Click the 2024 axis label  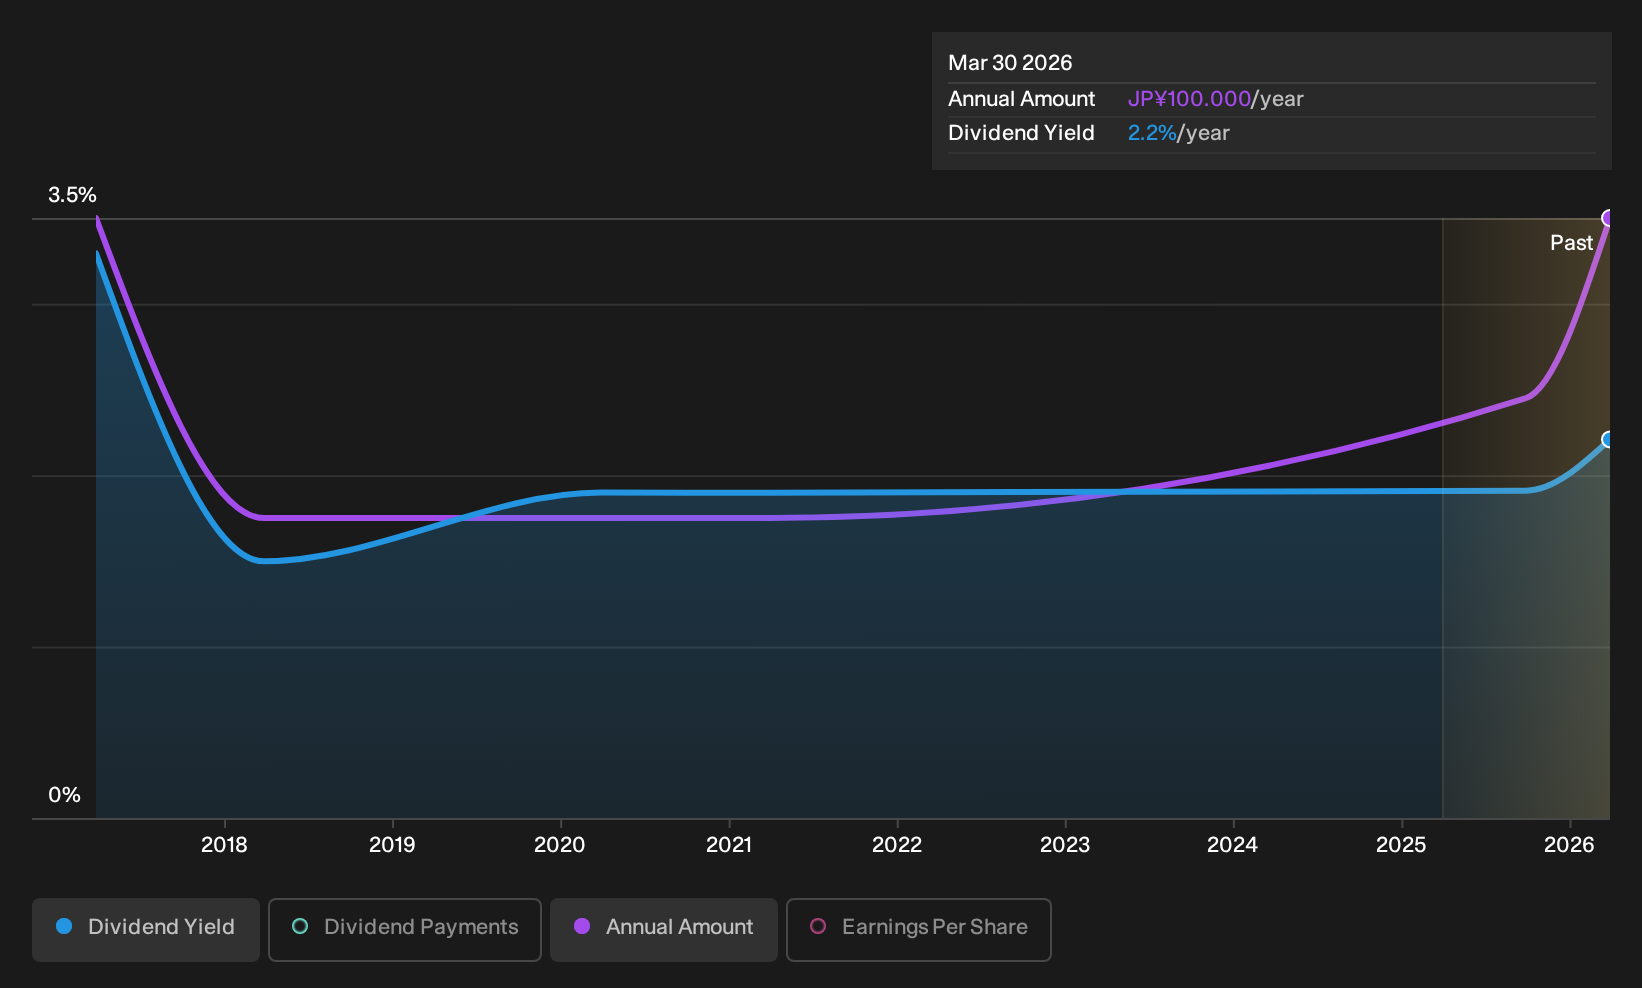[x=1233, y=845]
